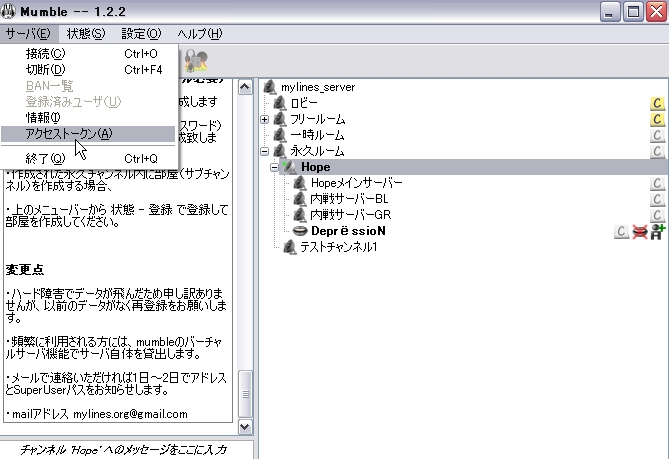Click the 変更点 heading in the log
This screenshot has width=669, height=459.
click(24, 270)
